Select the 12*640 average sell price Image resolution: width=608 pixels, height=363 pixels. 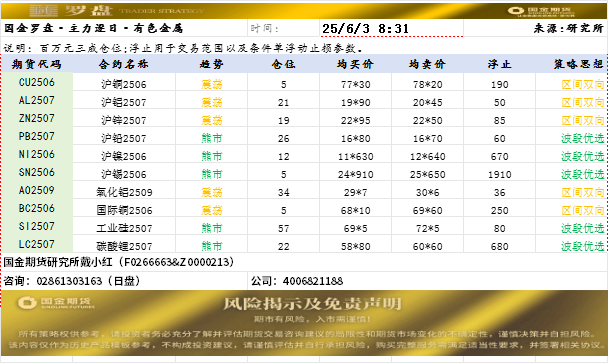coord(427,156)
